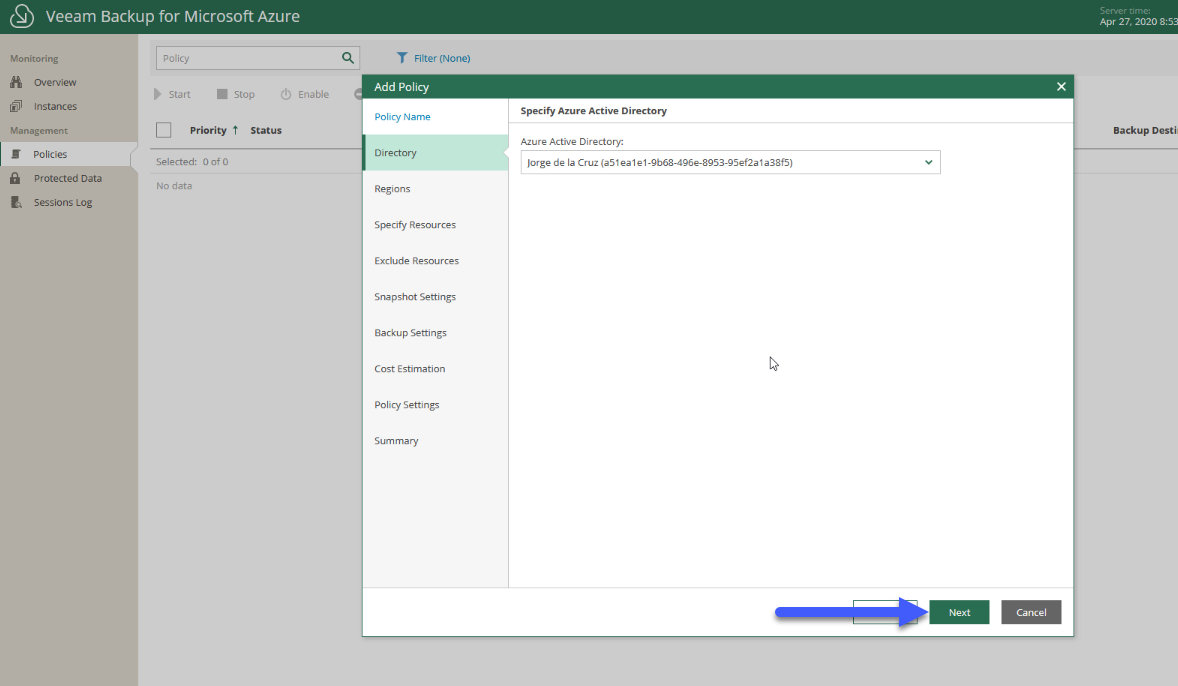Click the Start toolbar button
The image size is (1178, 686).
(x=172, y=94)
